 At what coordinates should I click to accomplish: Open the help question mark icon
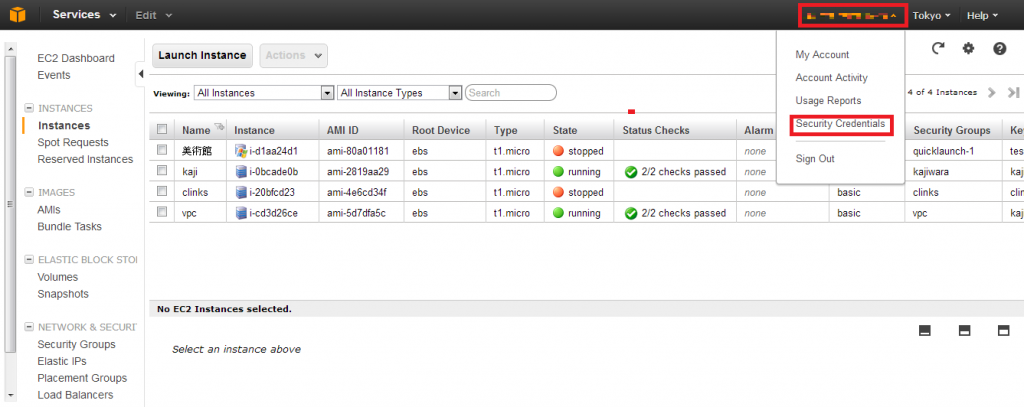(x=1000, y=48)
